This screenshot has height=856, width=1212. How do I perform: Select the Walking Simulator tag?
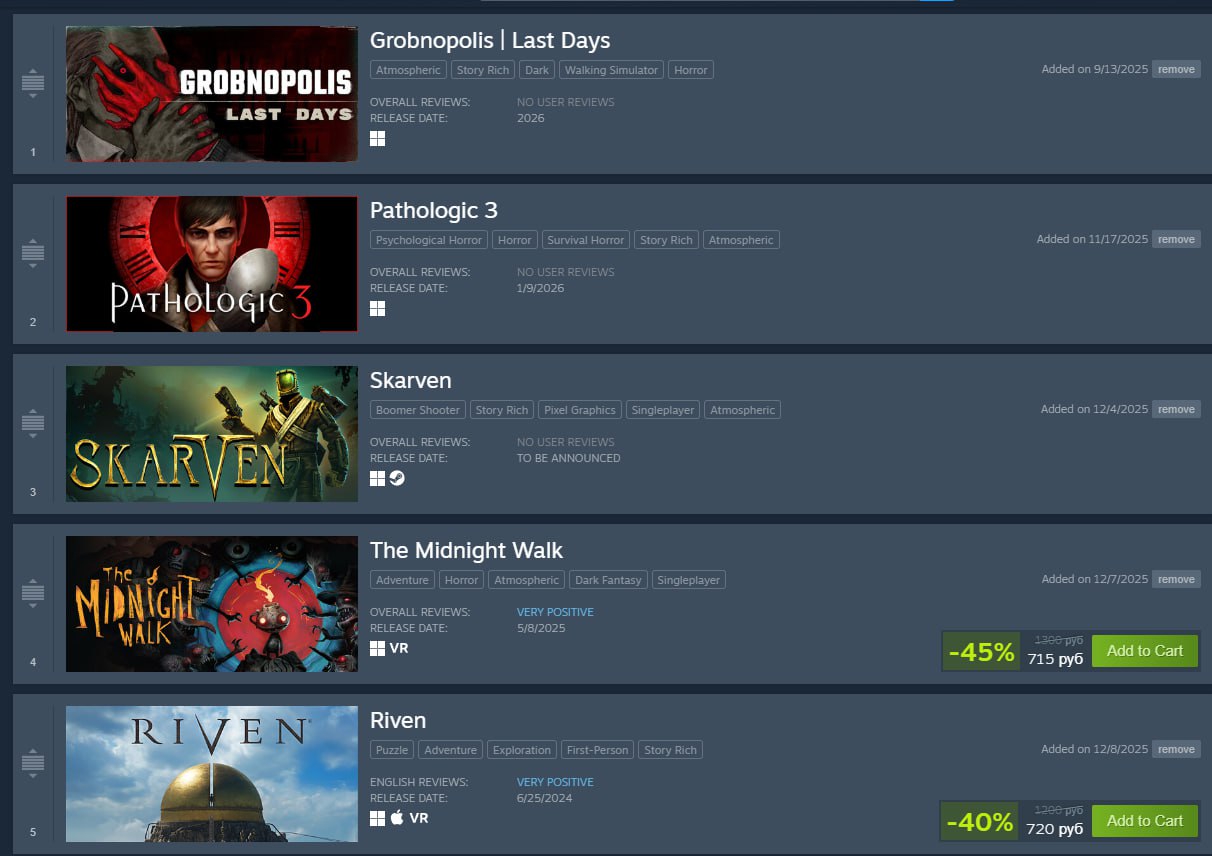tap(611, 70)
